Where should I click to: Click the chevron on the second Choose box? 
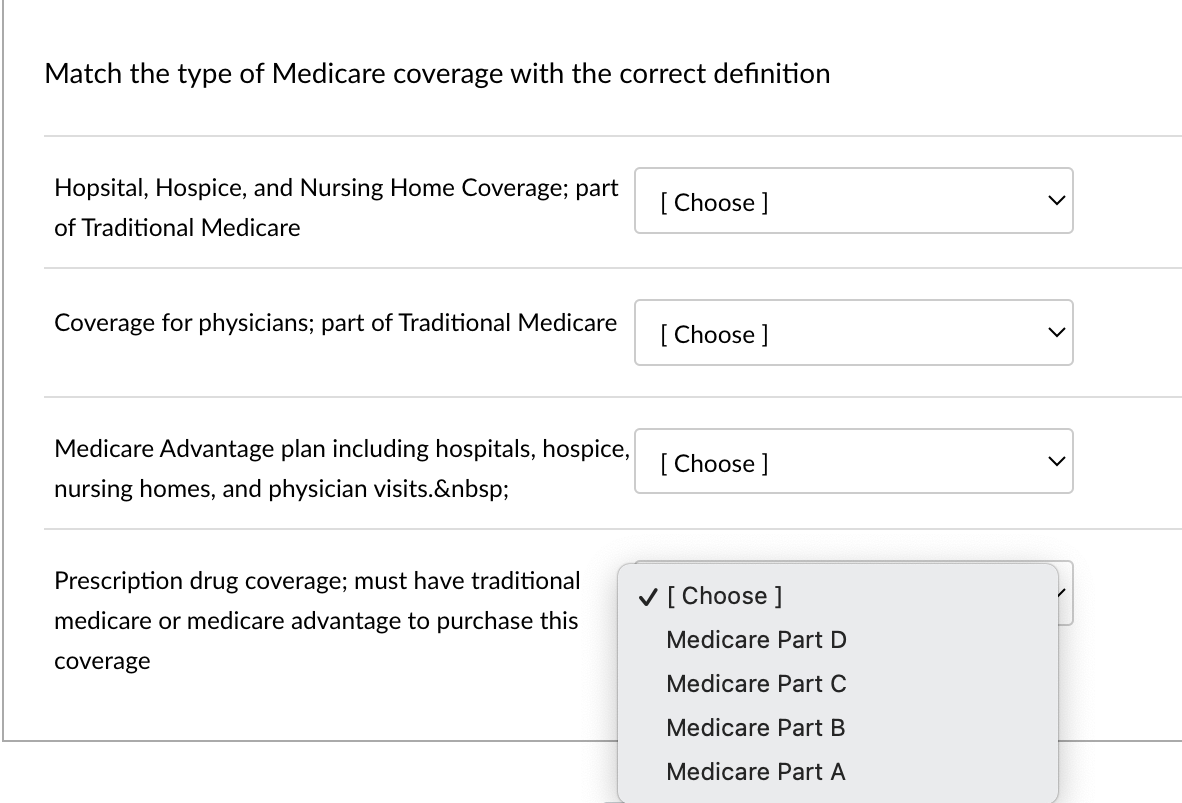[x=1056, y=332]
